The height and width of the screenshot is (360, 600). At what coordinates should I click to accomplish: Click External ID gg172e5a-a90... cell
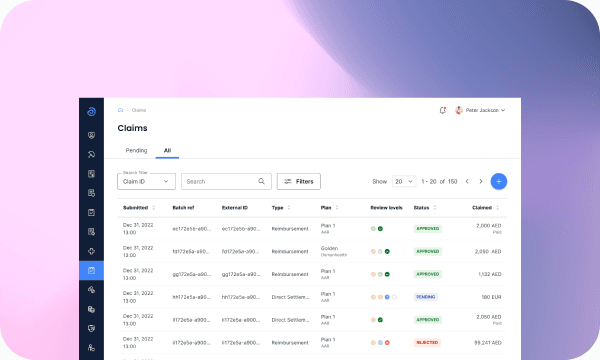[241, 274]
